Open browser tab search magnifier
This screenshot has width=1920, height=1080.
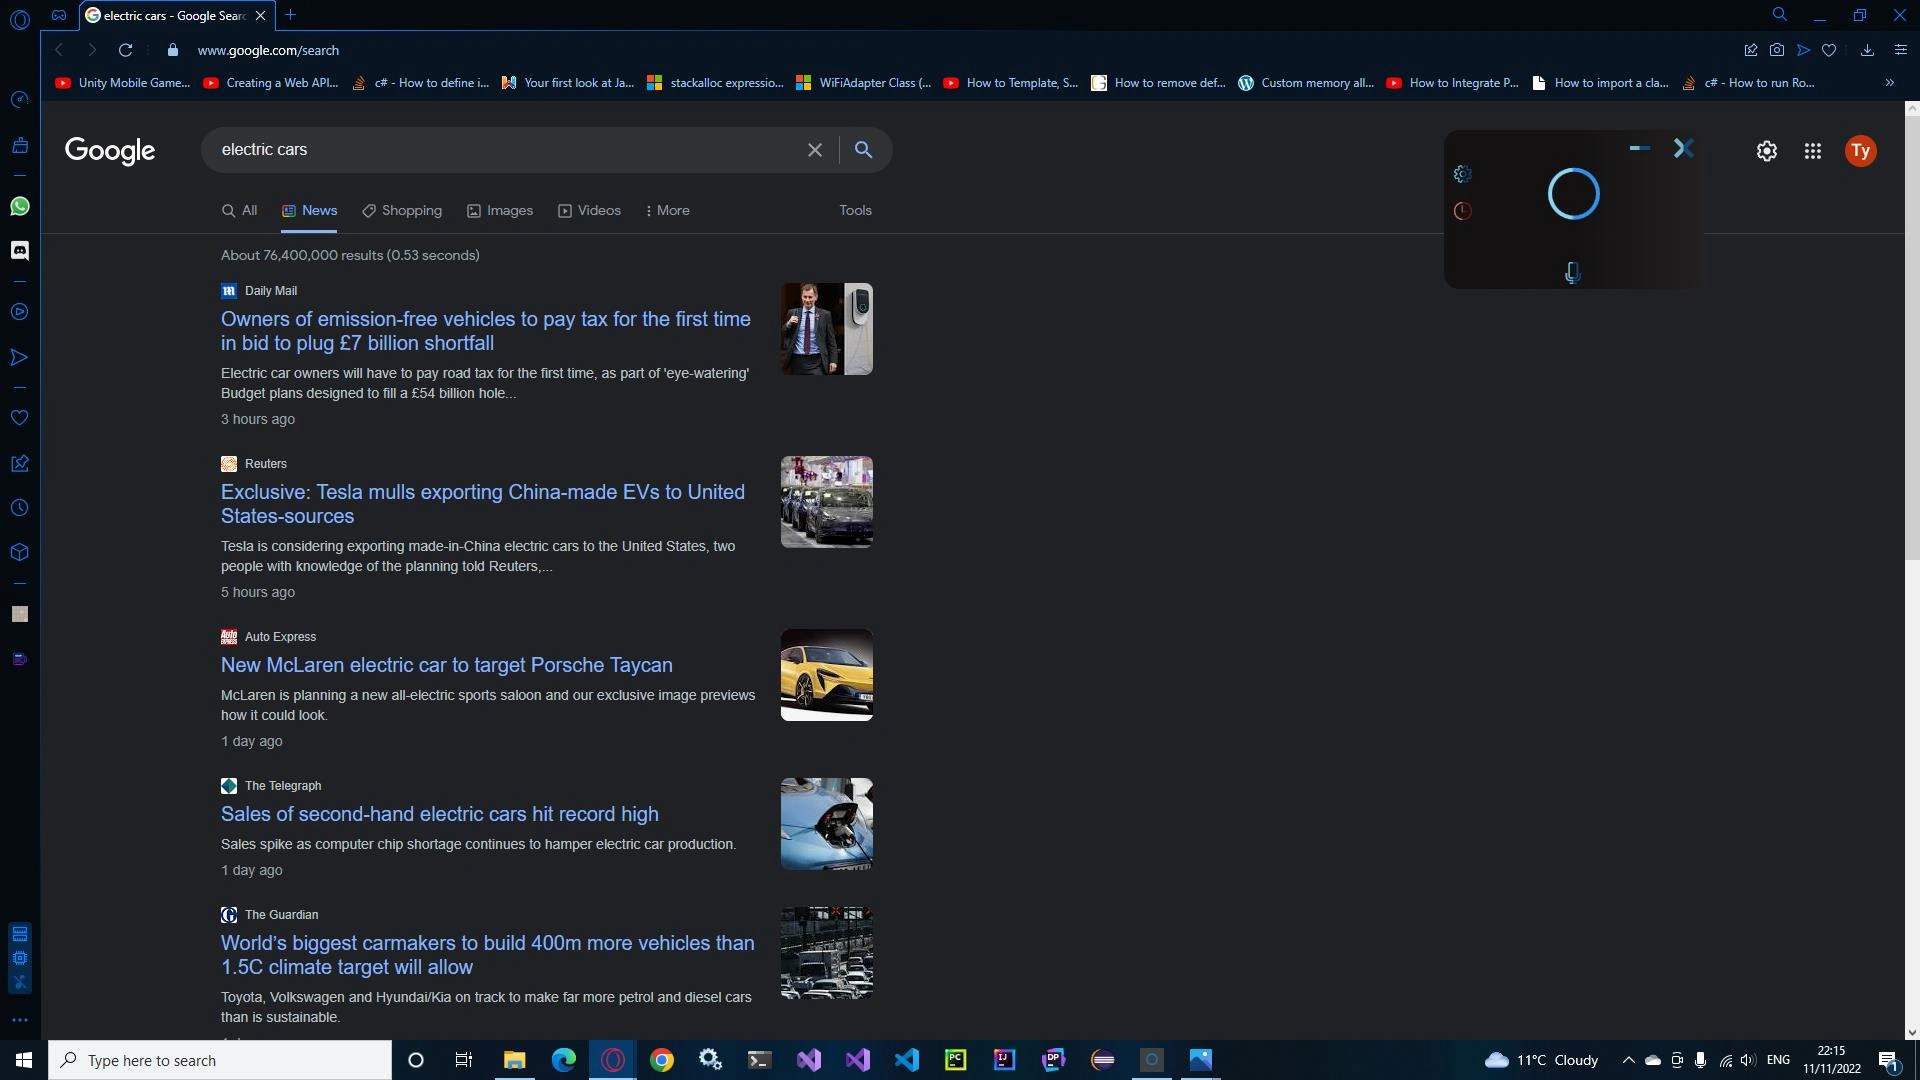tap(1780, 15)
